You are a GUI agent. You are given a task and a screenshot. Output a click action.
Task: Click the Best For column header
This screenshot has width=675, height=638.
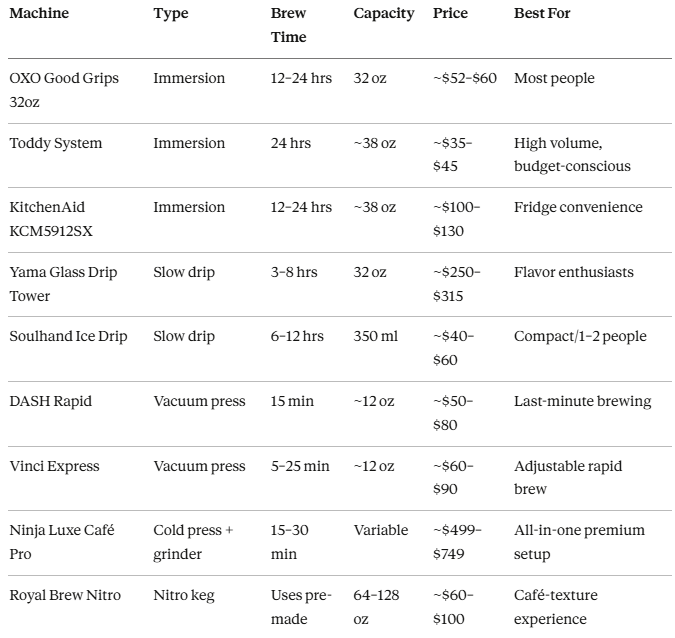pos(542,14)
